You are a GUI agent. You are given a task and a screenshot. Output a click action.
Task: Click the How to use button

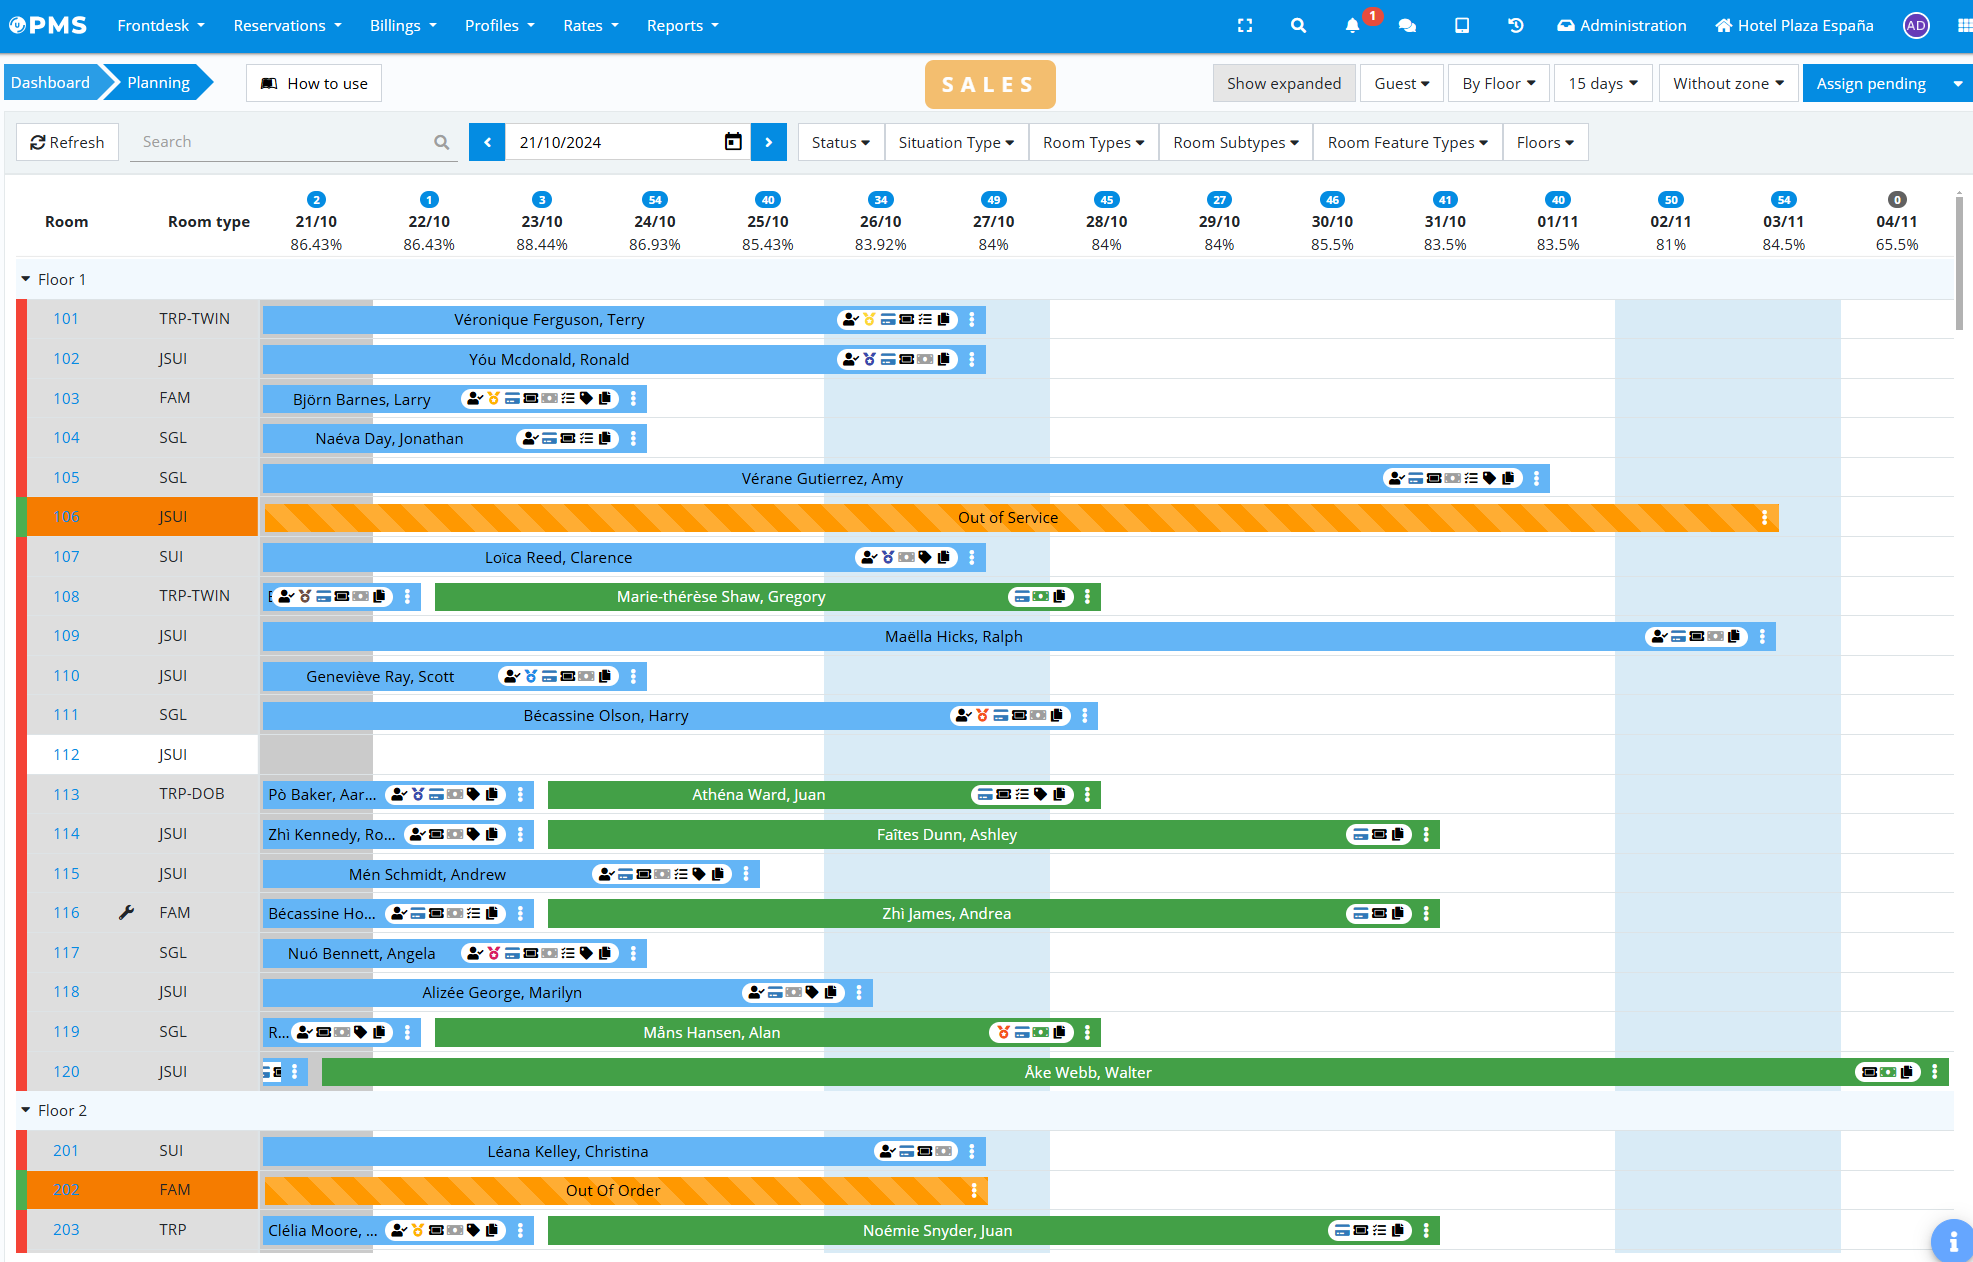pyautogui.click(x=314, y=84)
